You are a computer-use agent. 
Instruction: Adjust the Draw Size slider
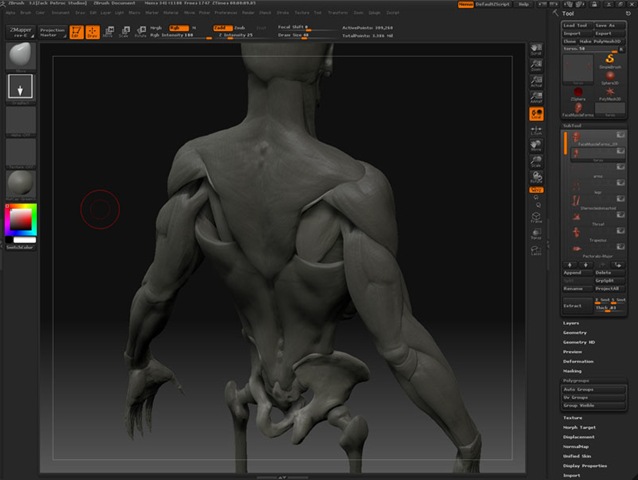pyautogui.click(x=307, y=36)
